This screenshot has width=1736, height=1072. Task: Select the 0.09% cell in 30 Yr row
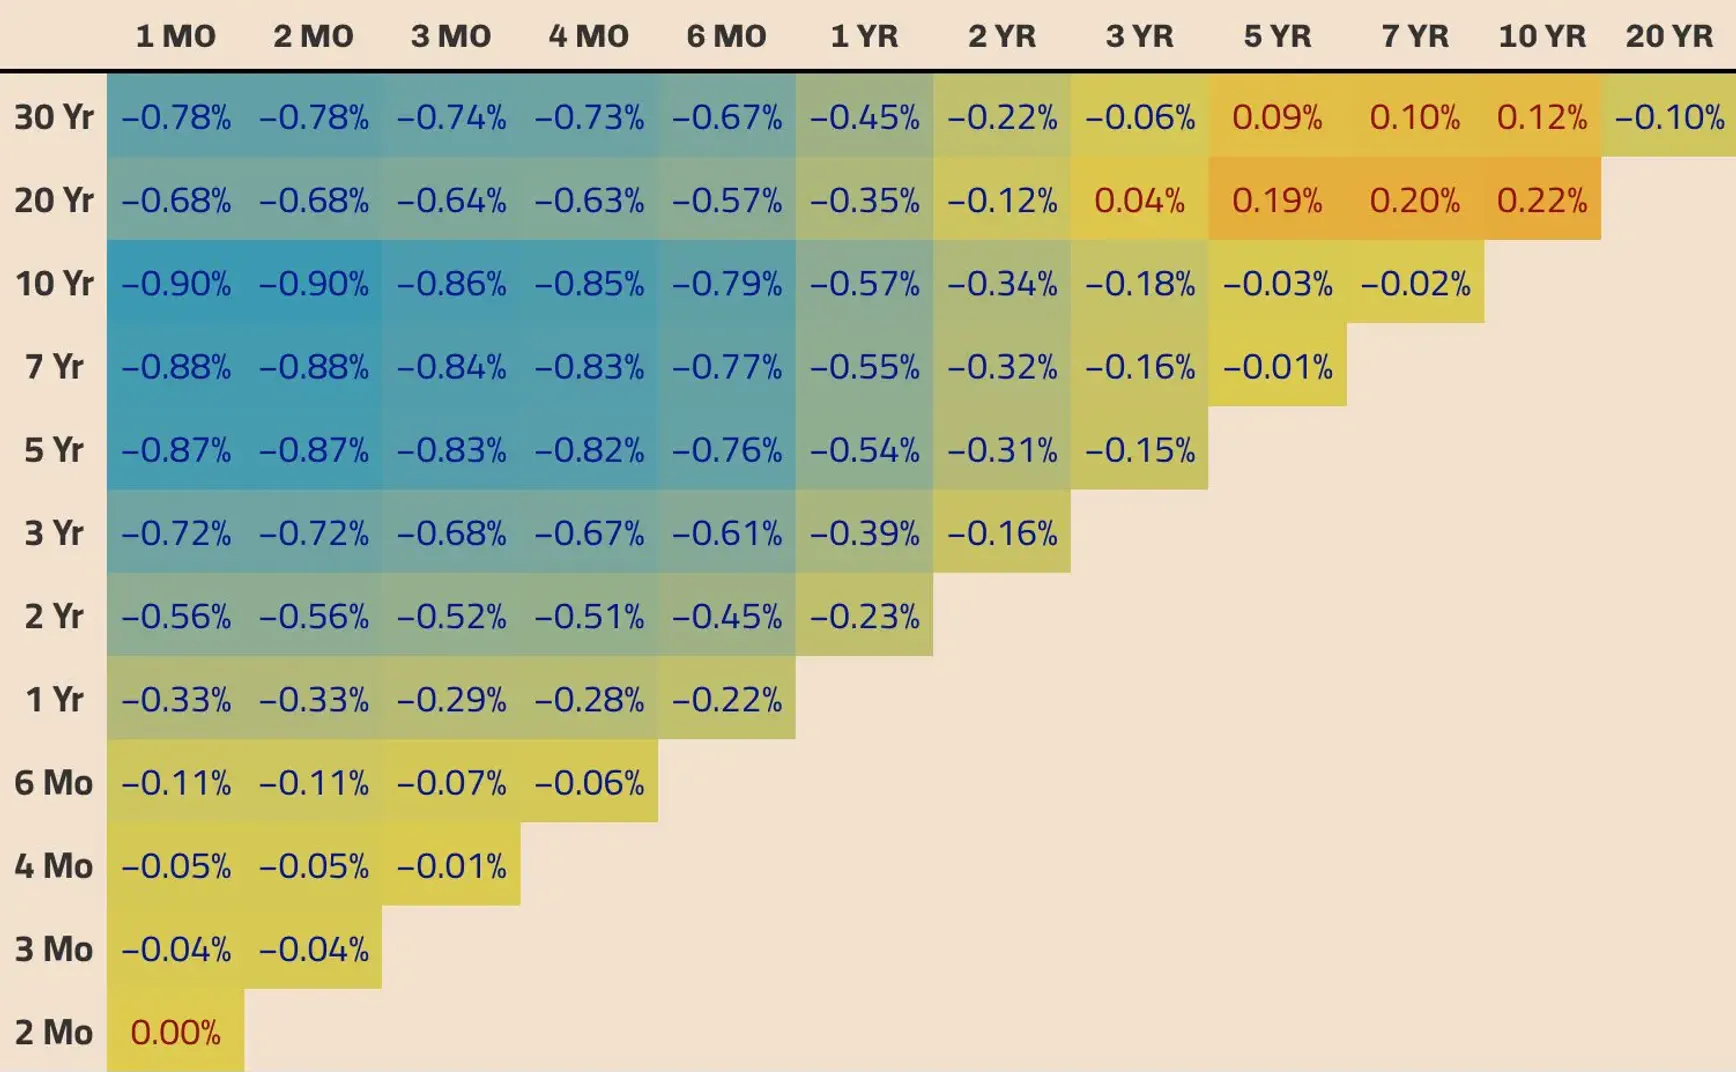click(1277, 116)
